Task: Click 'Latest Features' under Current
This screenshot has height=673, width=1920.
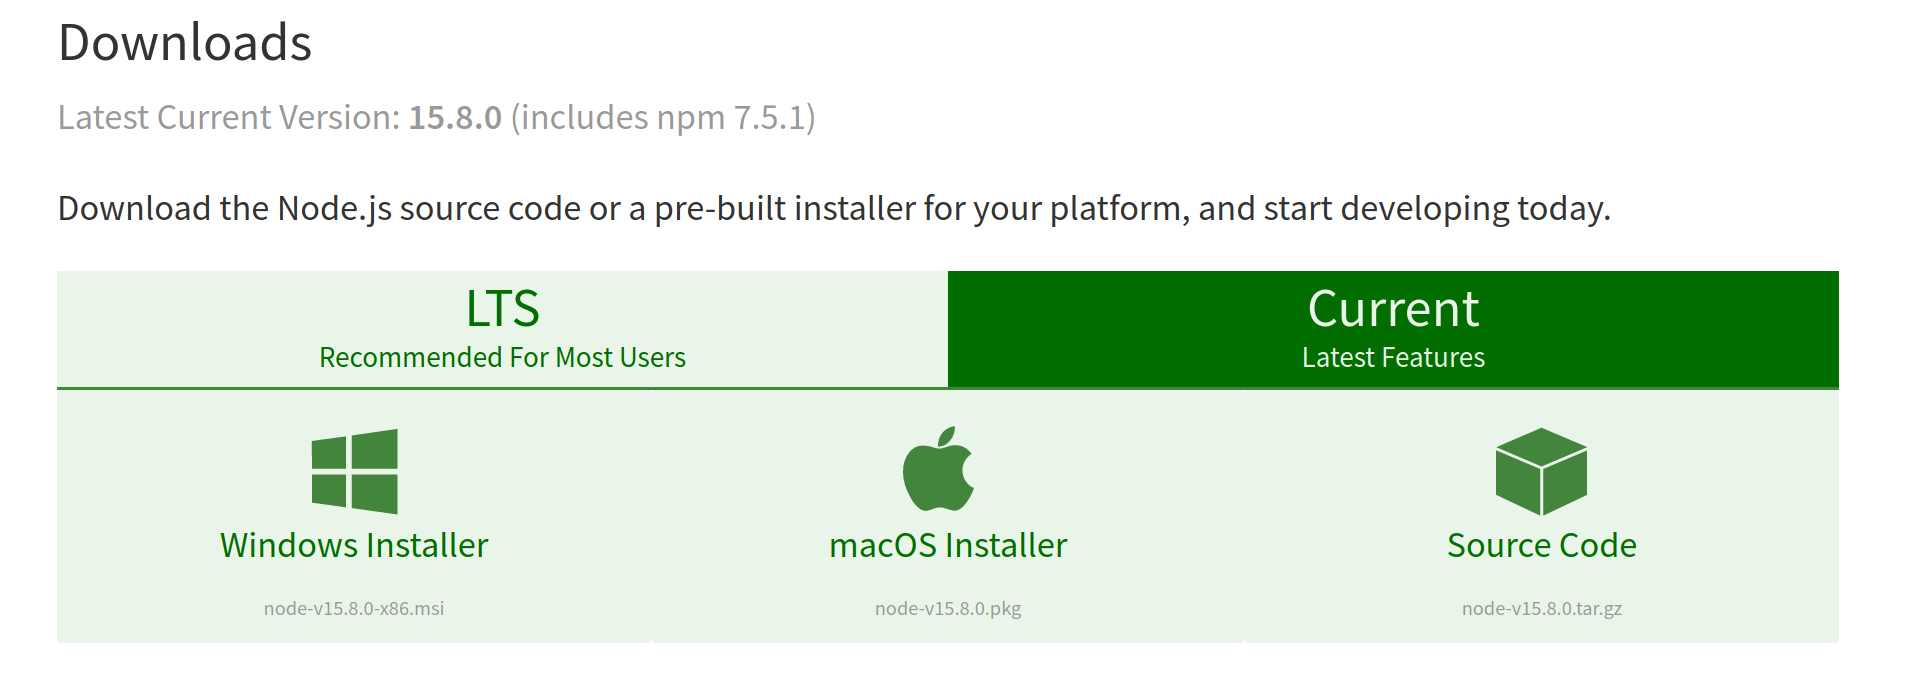Action: coord(1392,357)
